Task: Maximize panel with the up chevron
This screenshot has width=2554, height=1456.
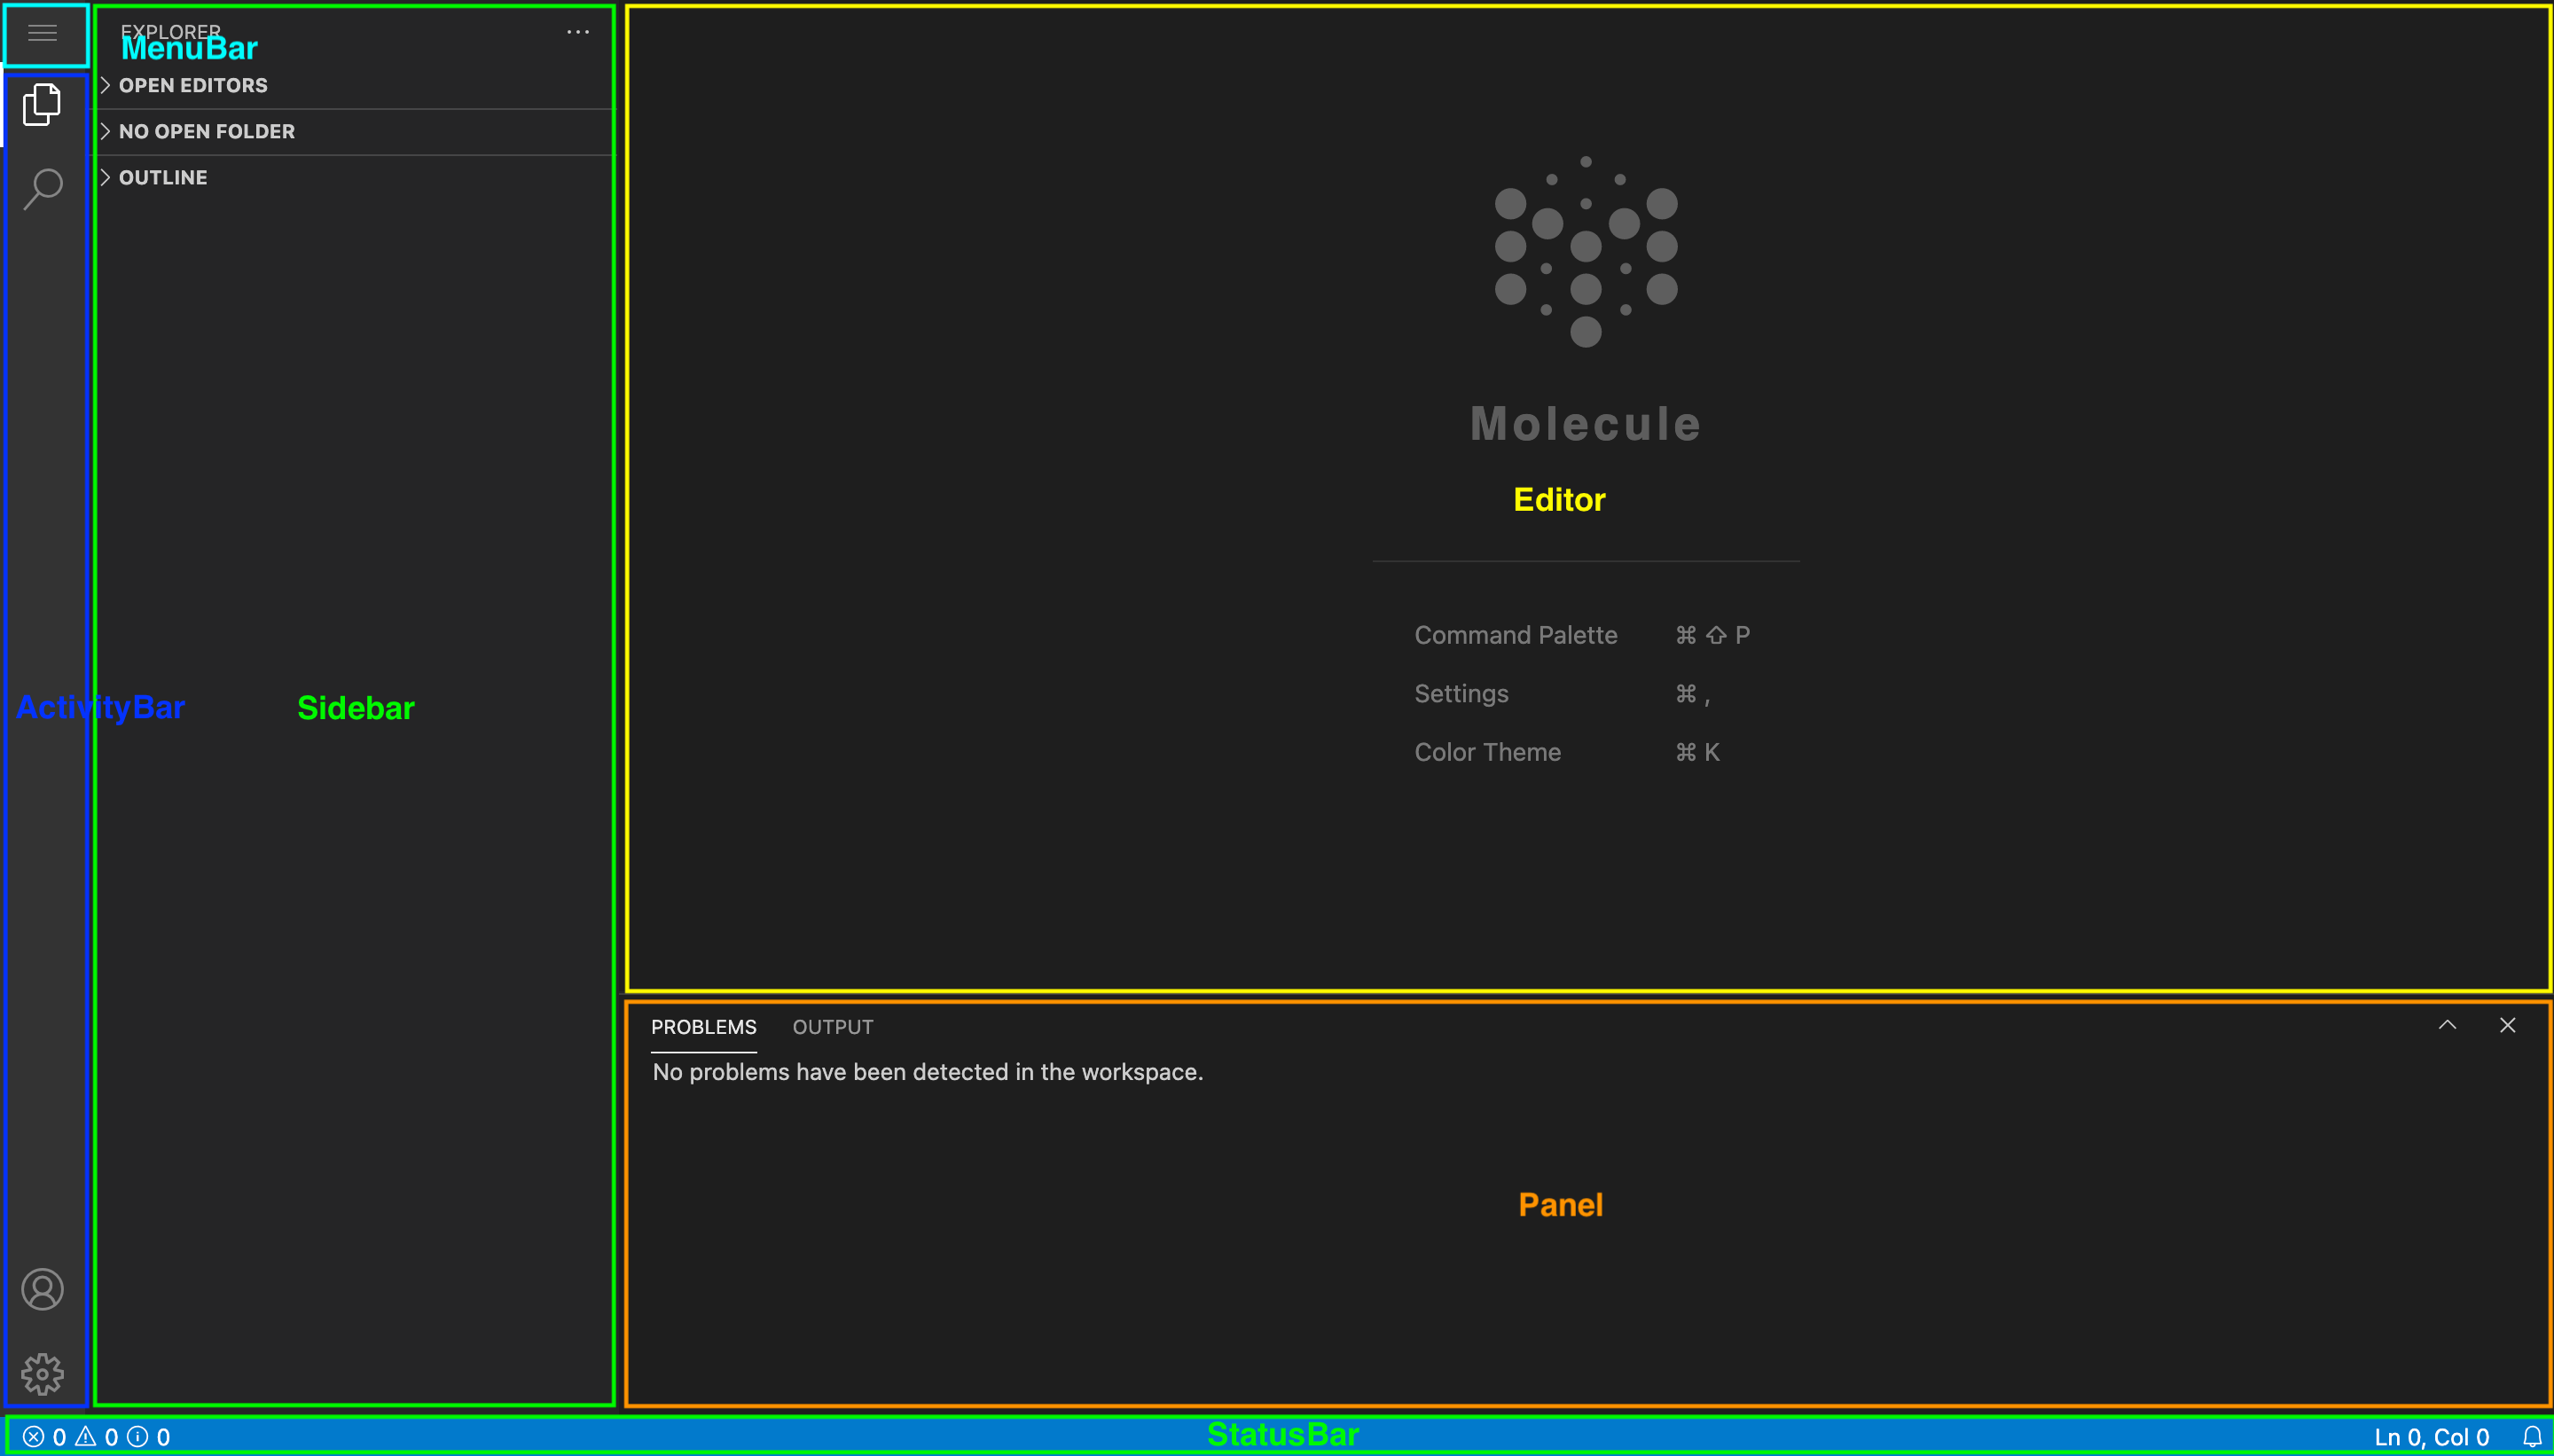Action: coord(2447,1025)
